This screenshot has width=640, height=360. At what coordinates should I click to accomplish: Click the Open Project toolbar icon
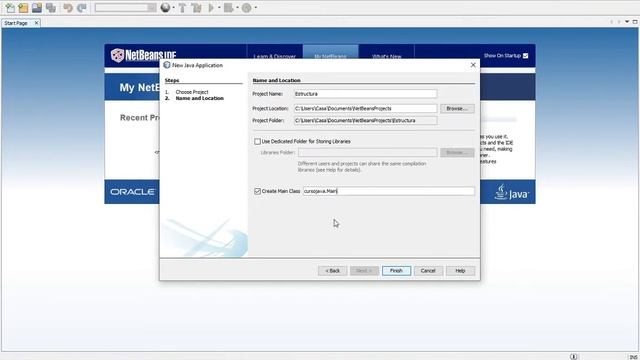pyautogui.click(x=37, y=8)
